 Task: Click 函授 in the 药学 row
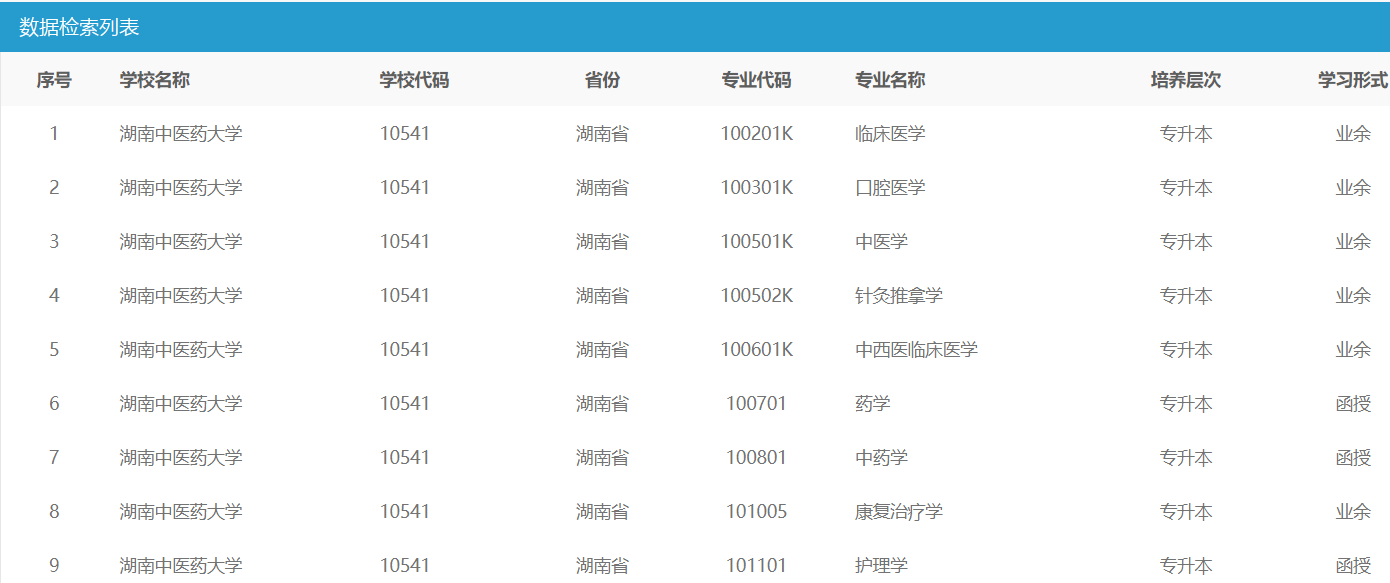pyautogui.click(x=1352, y=404)
